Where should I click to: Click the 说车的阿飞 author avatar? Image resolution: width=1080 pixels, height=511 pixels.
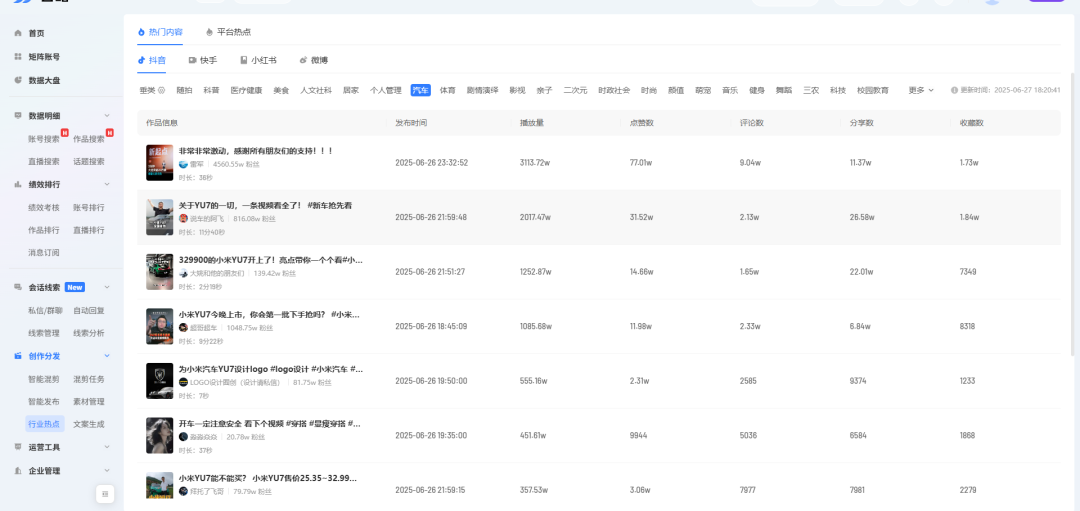click(183, 218)
